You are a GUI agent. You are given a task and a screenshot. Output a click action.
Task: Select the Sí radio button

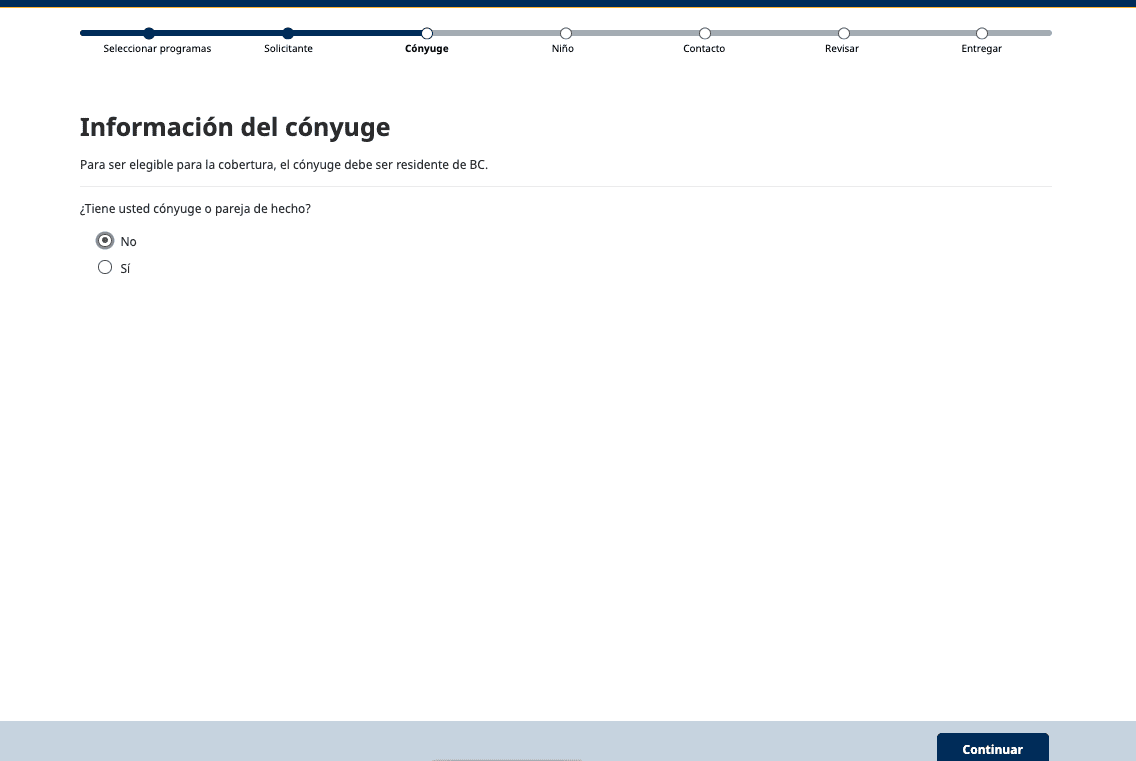[x=105, y=267]
